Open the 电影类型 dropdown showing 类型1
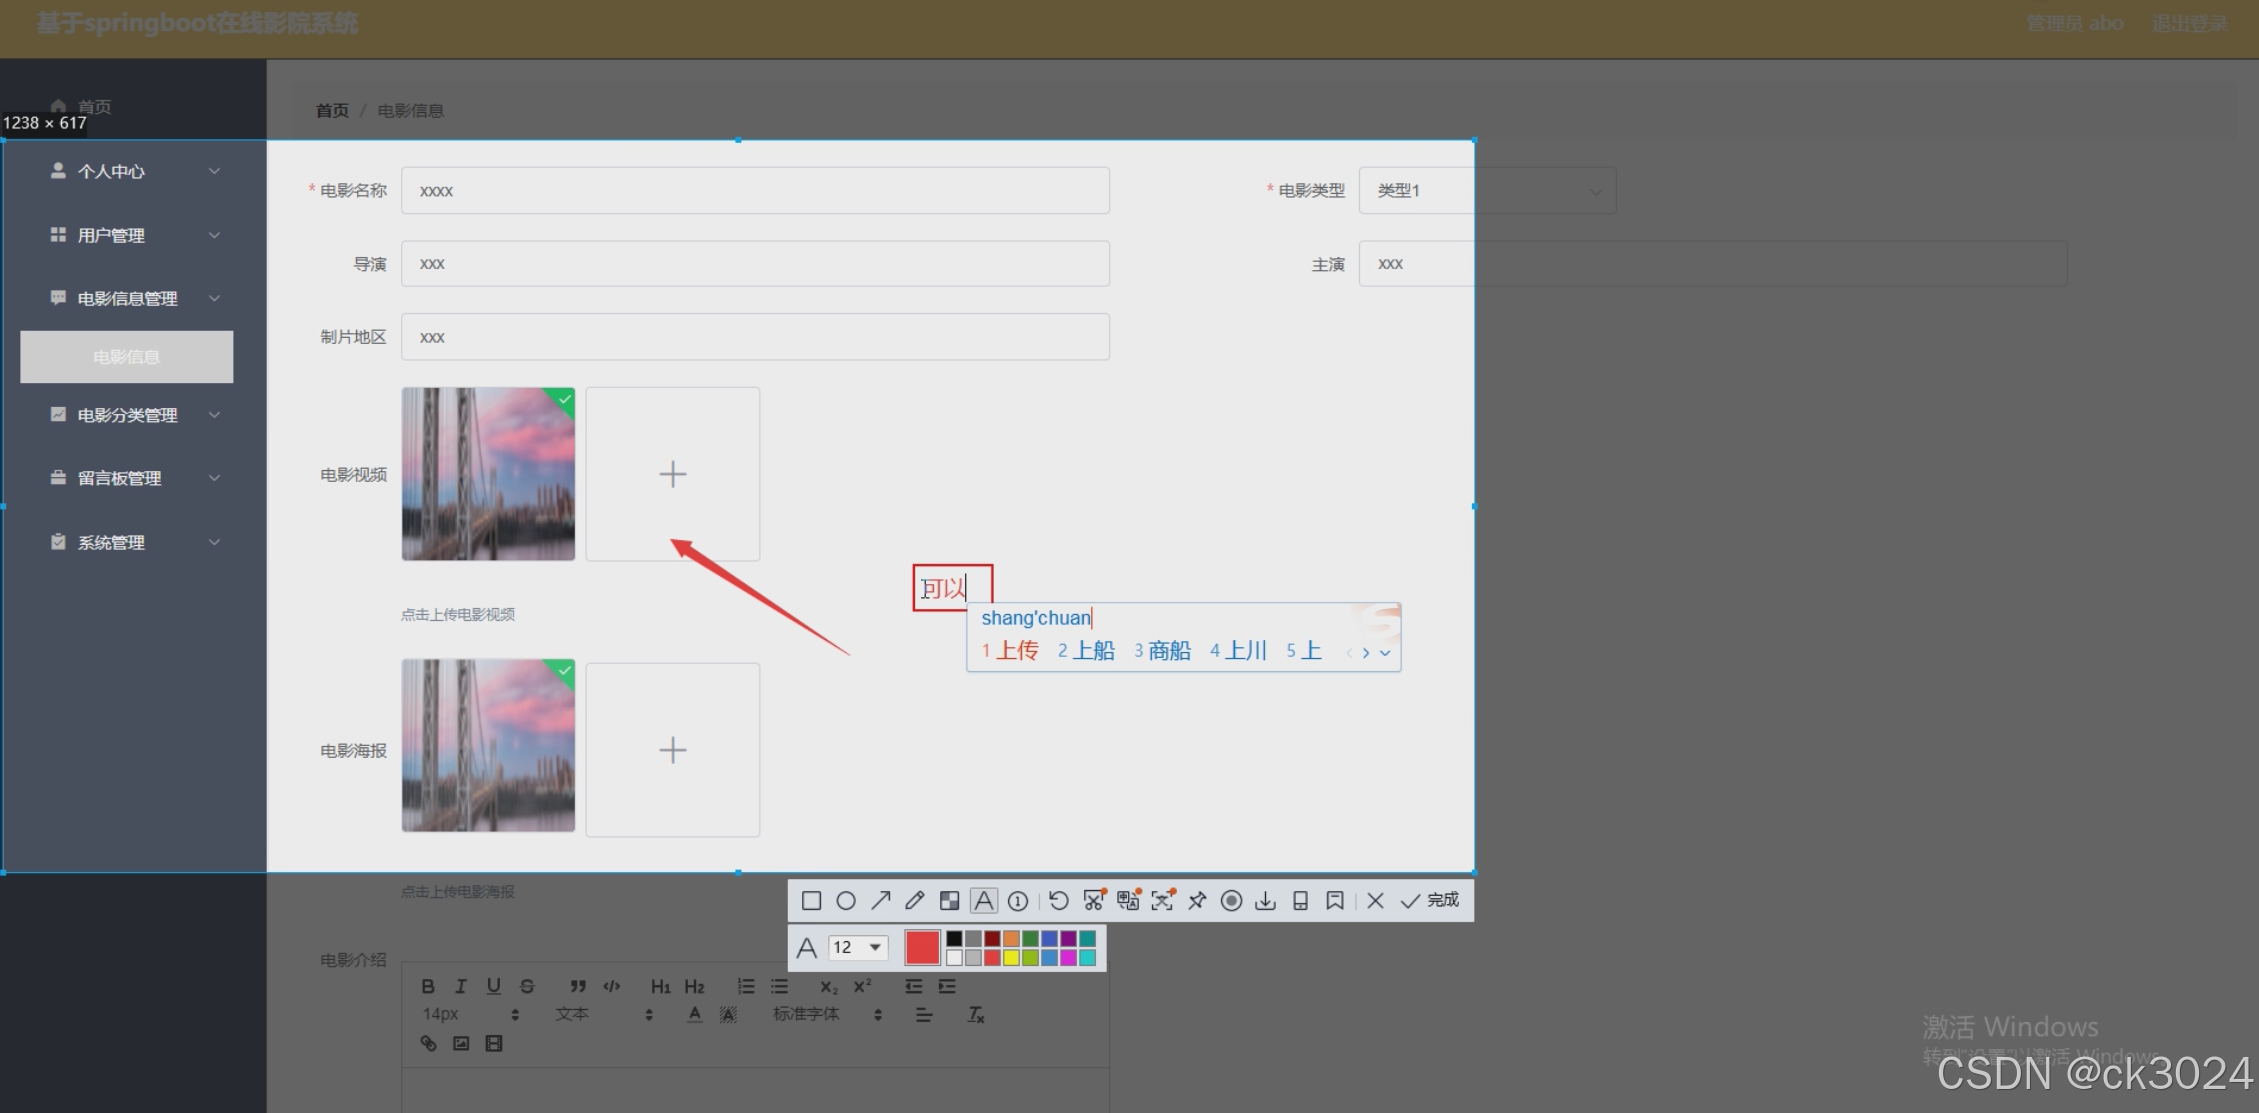Viewport: 2259px width, 1113px height. point(1487,190)
